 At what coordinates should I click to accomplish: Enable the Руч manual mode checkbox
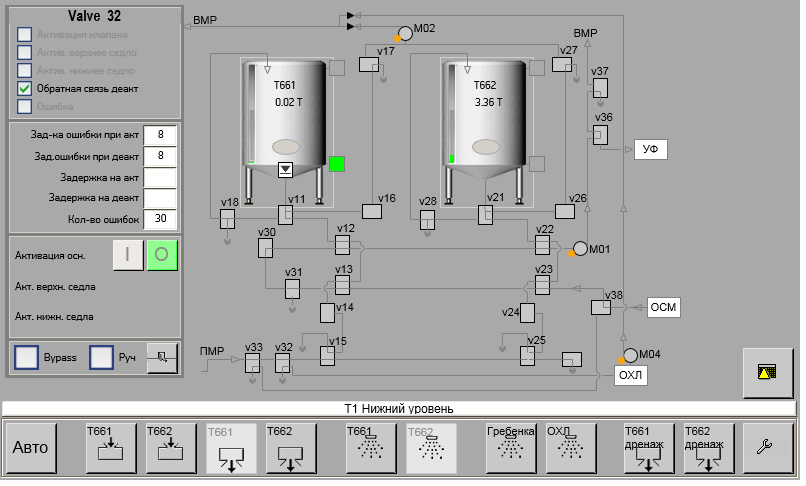[x=101, y=357]
